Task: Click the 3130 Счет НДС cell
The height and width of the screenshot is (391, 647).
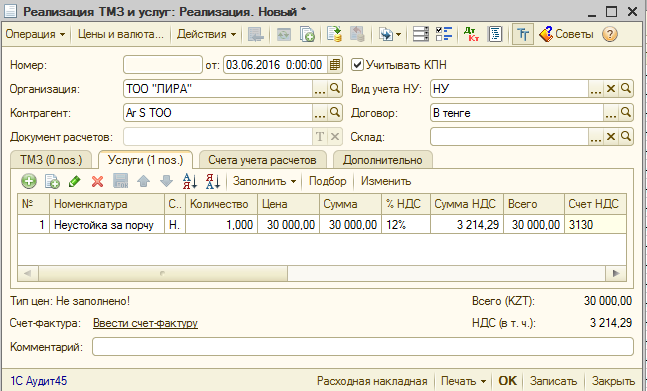Action: [595, 225]
